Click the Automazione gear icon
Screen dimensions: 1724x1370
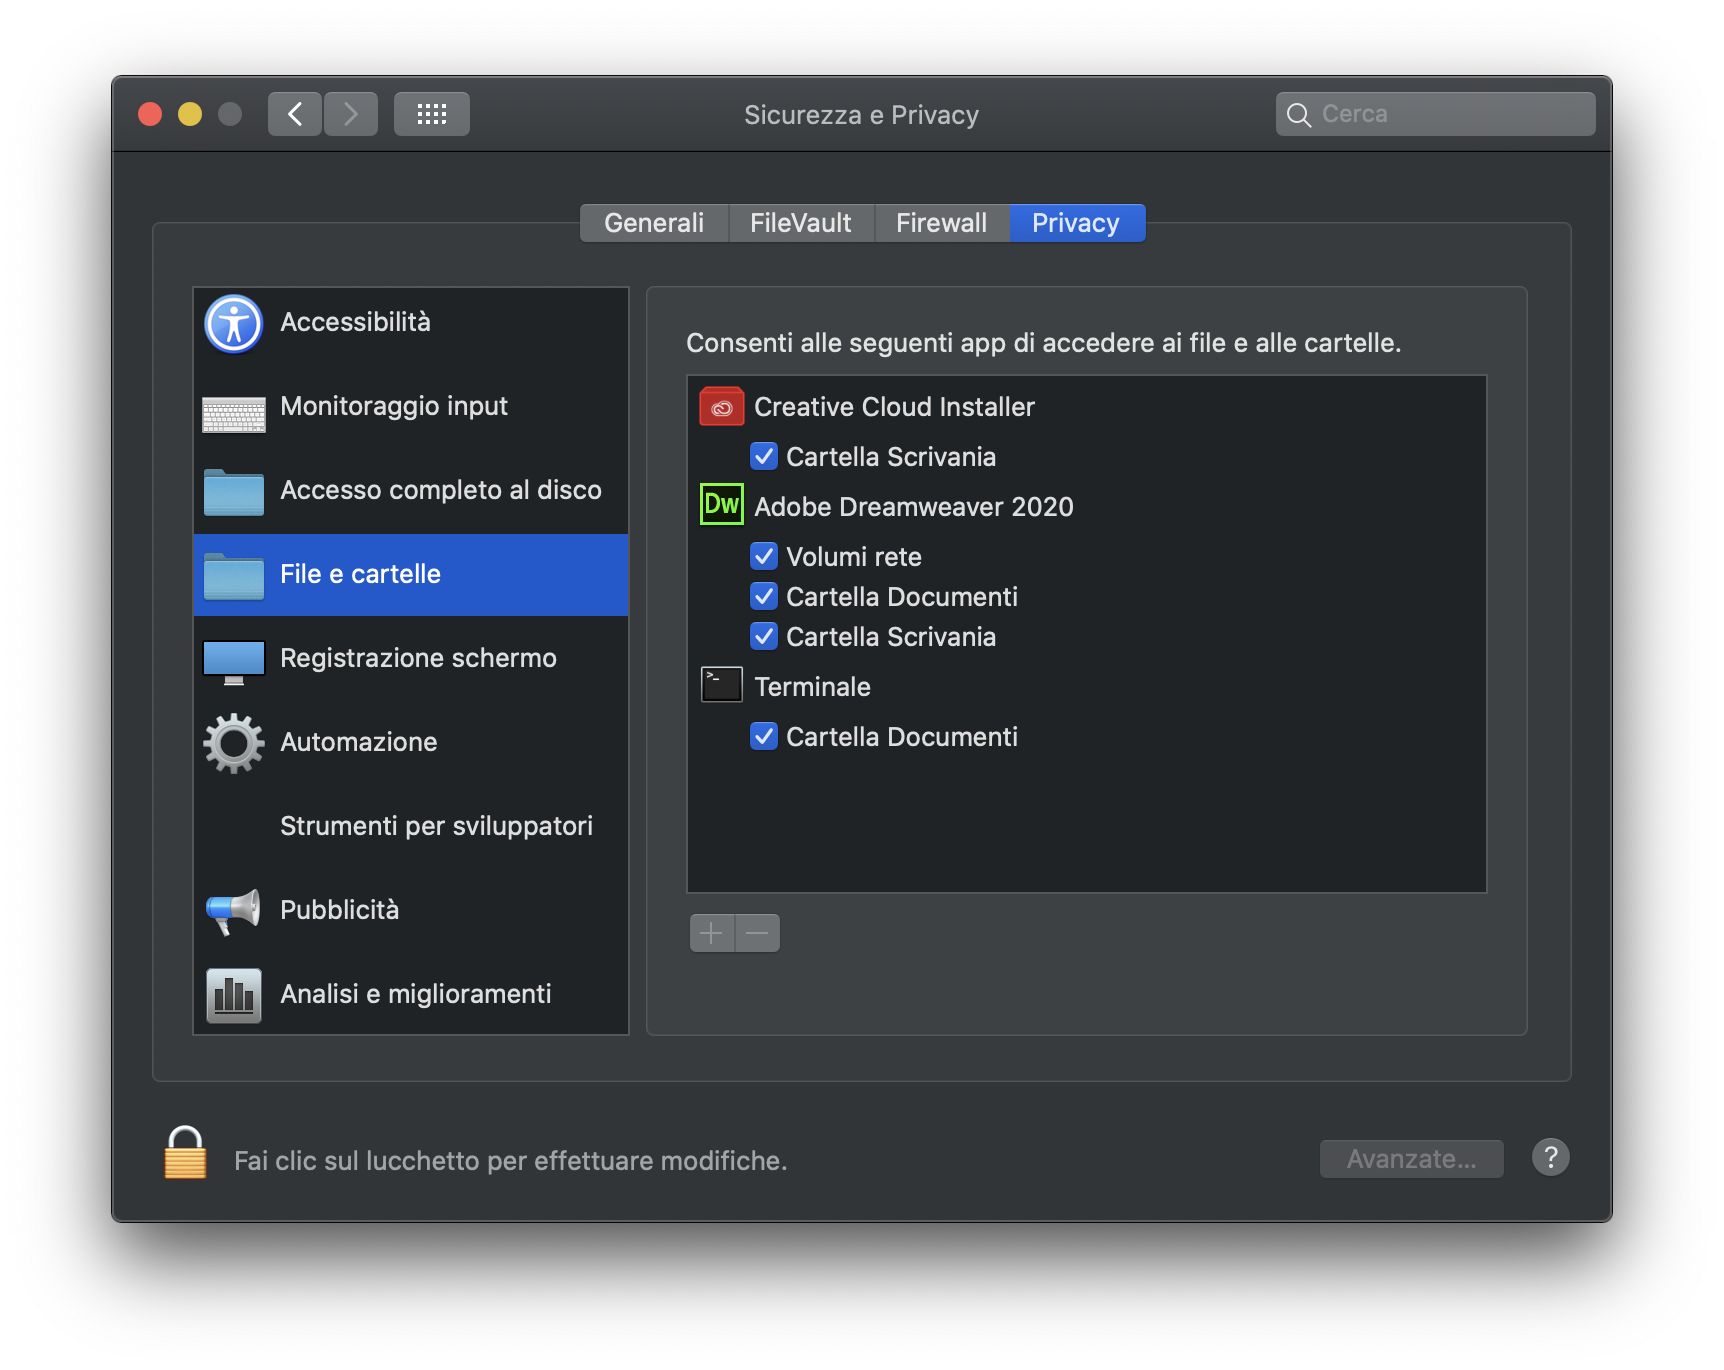[x=233, y=743]
